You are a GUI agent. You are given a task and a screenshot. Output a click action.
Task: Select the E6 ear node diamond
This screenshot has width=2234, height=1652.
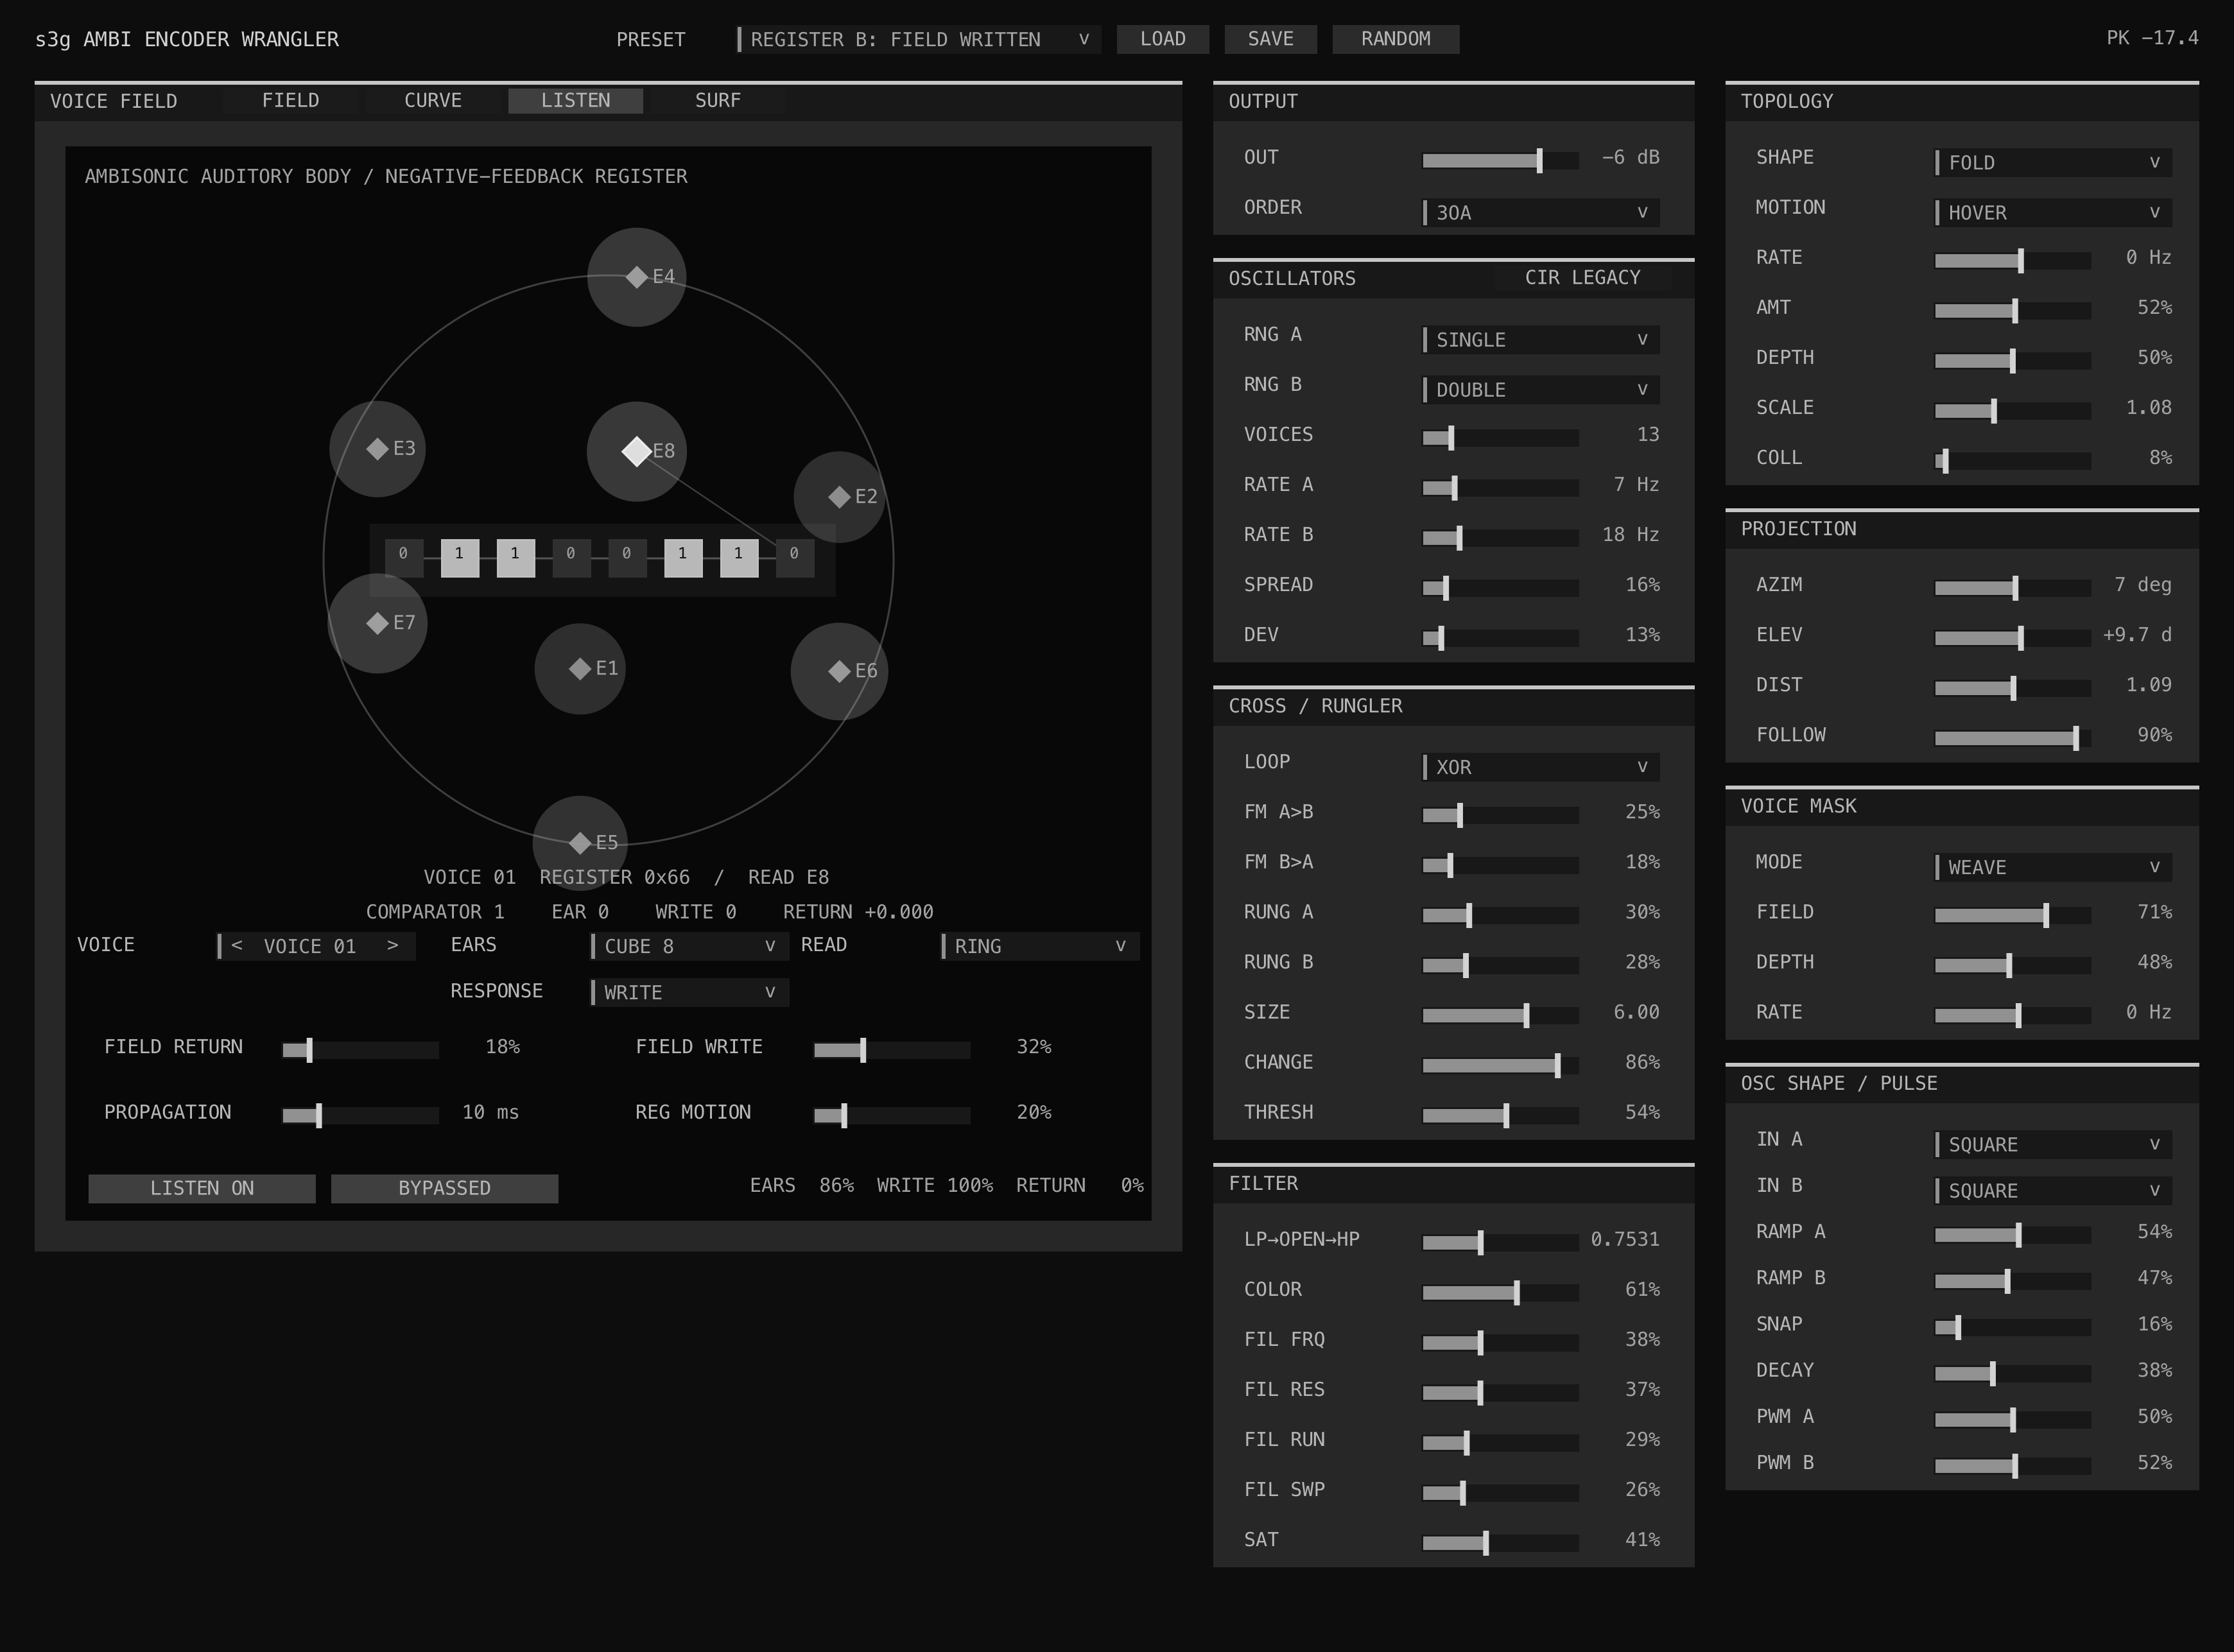(839, 671)
